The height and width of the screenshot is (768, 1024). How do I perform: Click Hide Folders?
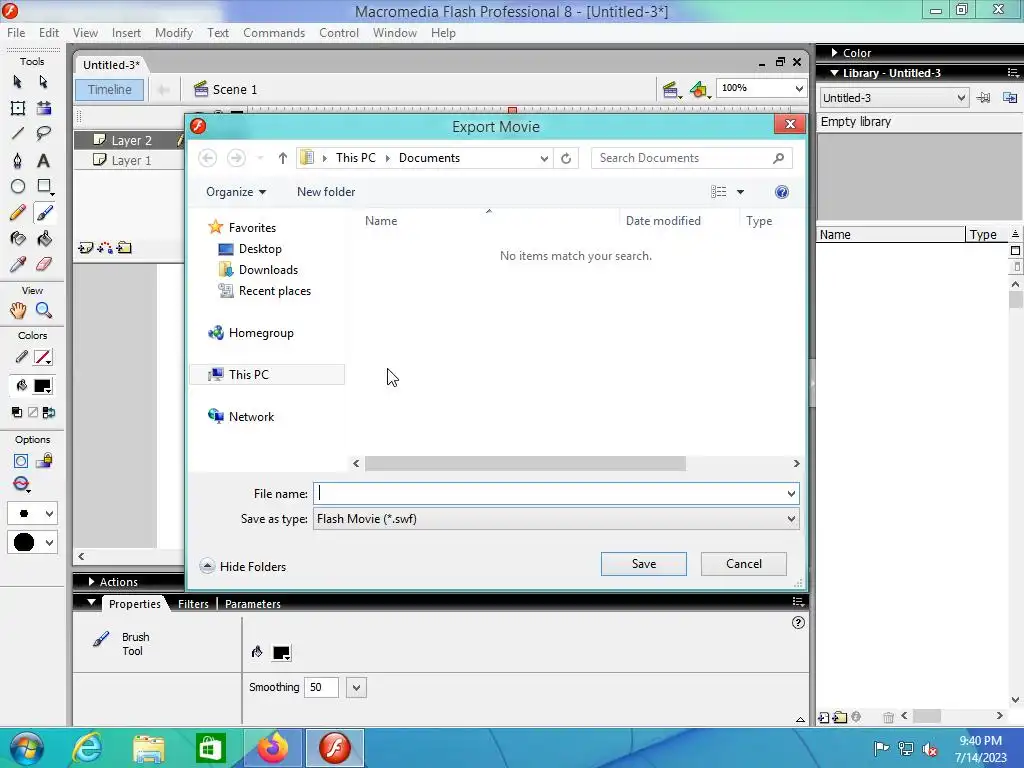coord(243,566)
